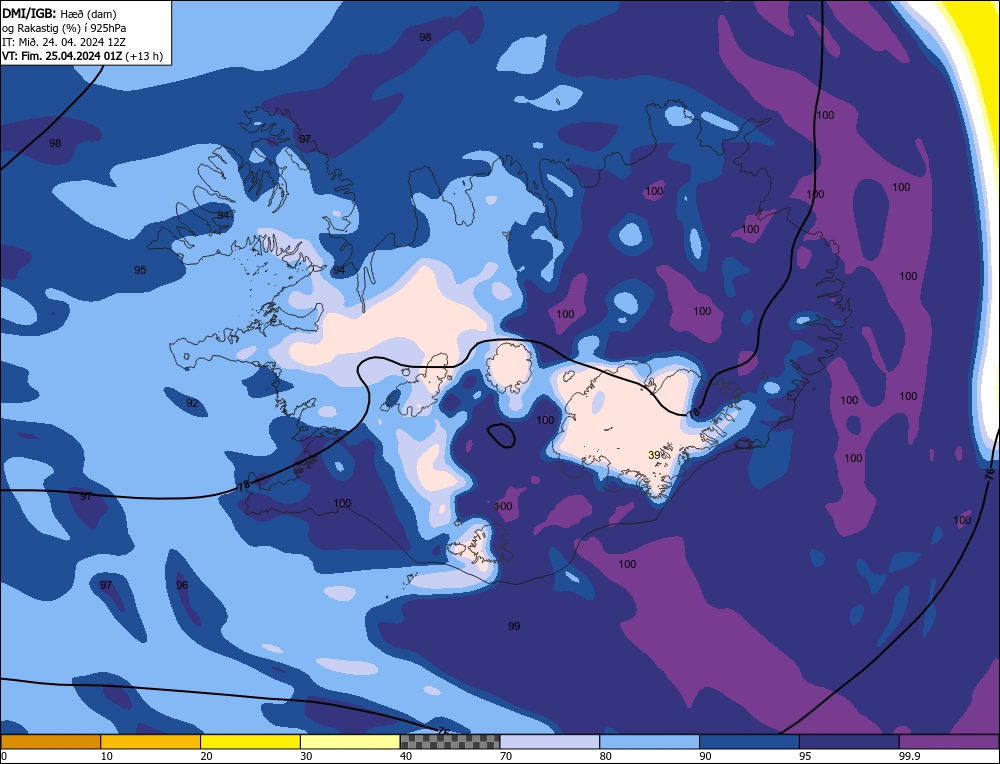Select the orange 10–20 legend swatch
The image size is (1000, 764).
(151, 742)
